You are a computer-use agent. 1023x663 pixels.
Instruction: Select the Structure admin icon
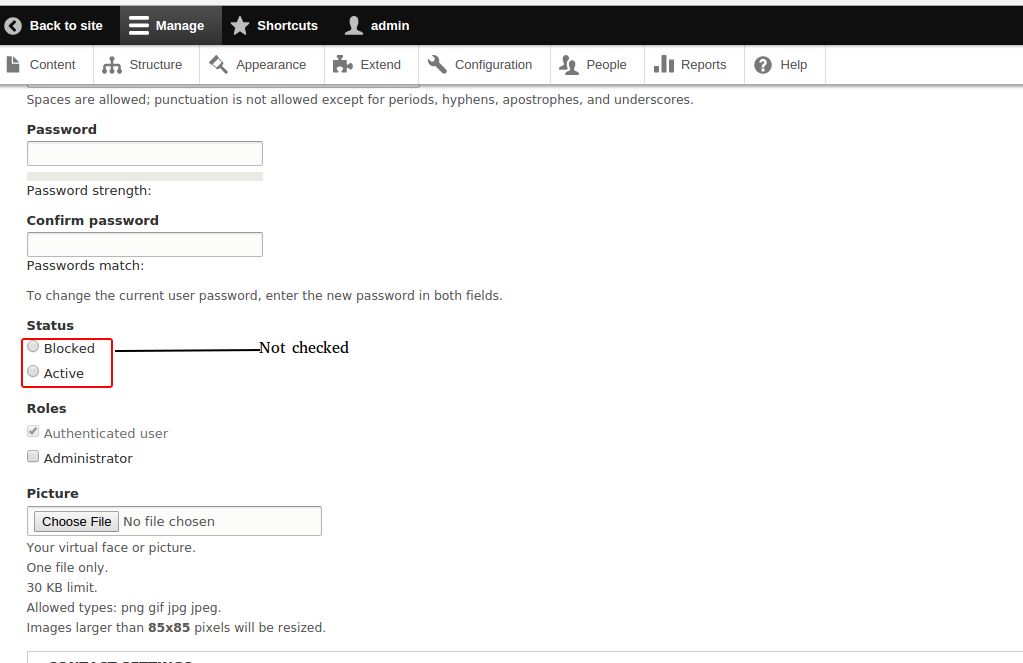pos(110,63)
